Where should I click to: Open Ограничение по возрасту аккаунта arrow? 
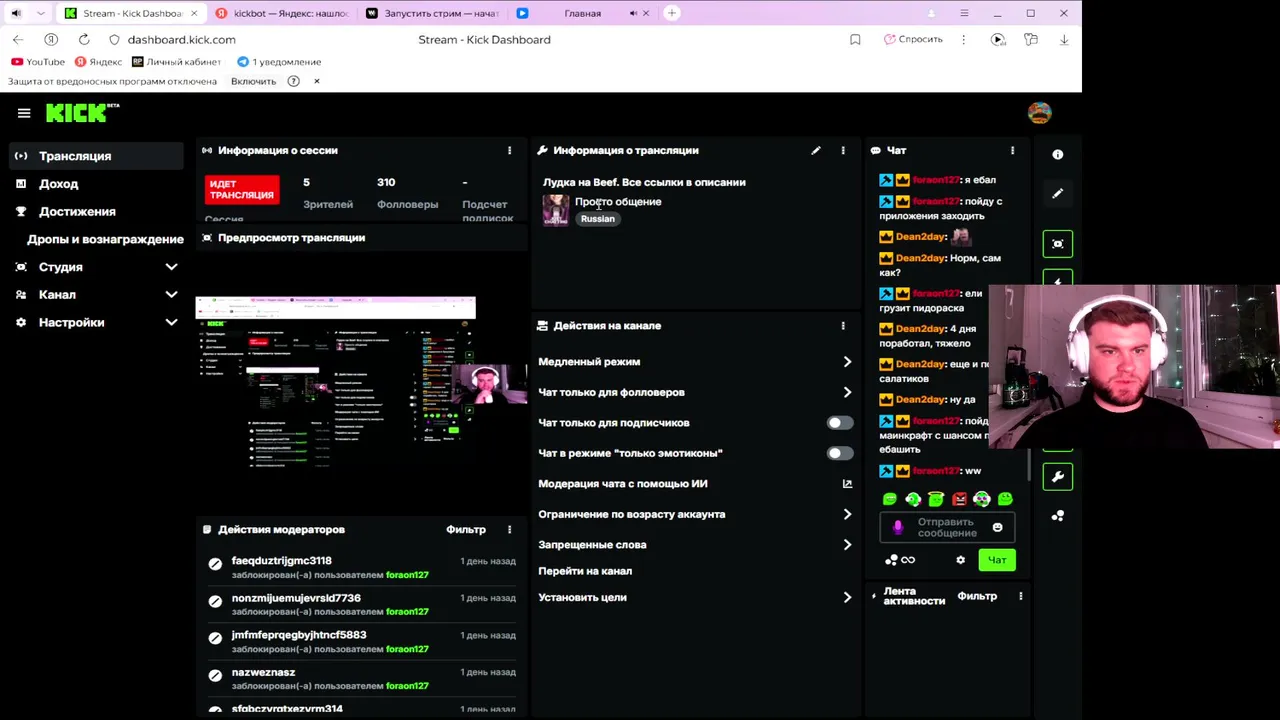[x=847, y=514]
